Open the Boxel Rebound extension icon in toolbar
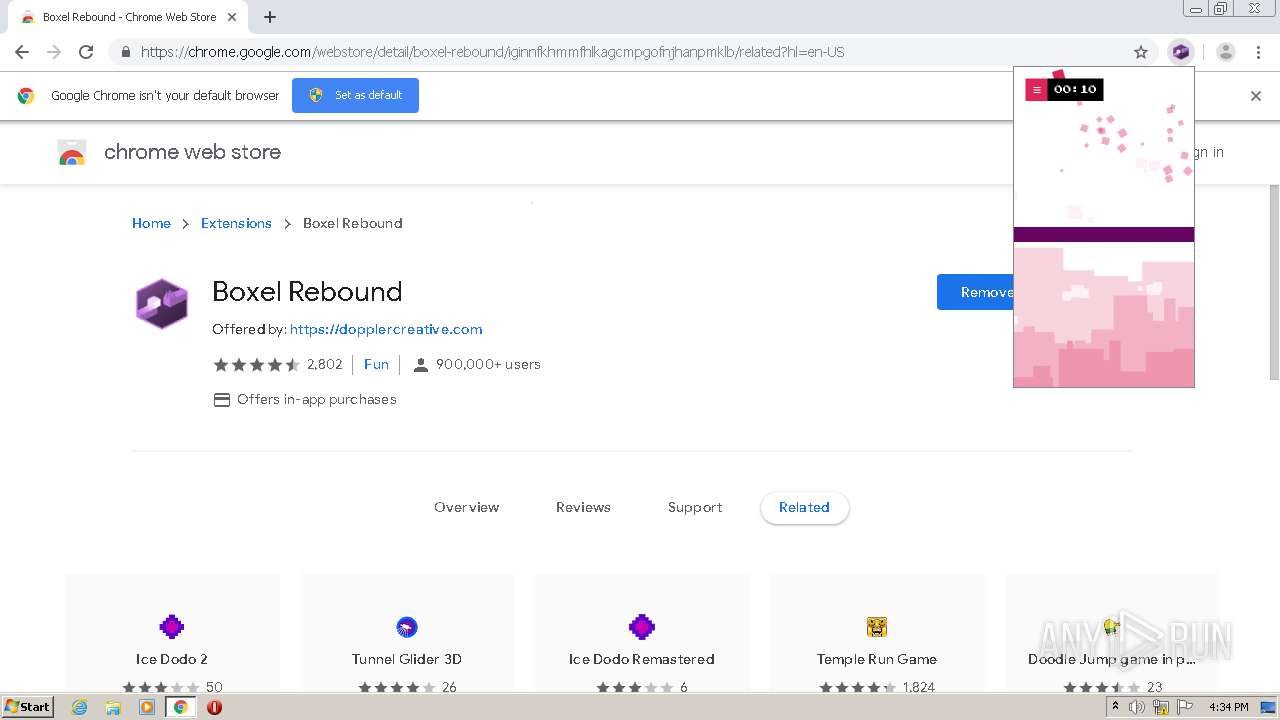Screen dimensions: 1280x720 [x=1181, y=52]
